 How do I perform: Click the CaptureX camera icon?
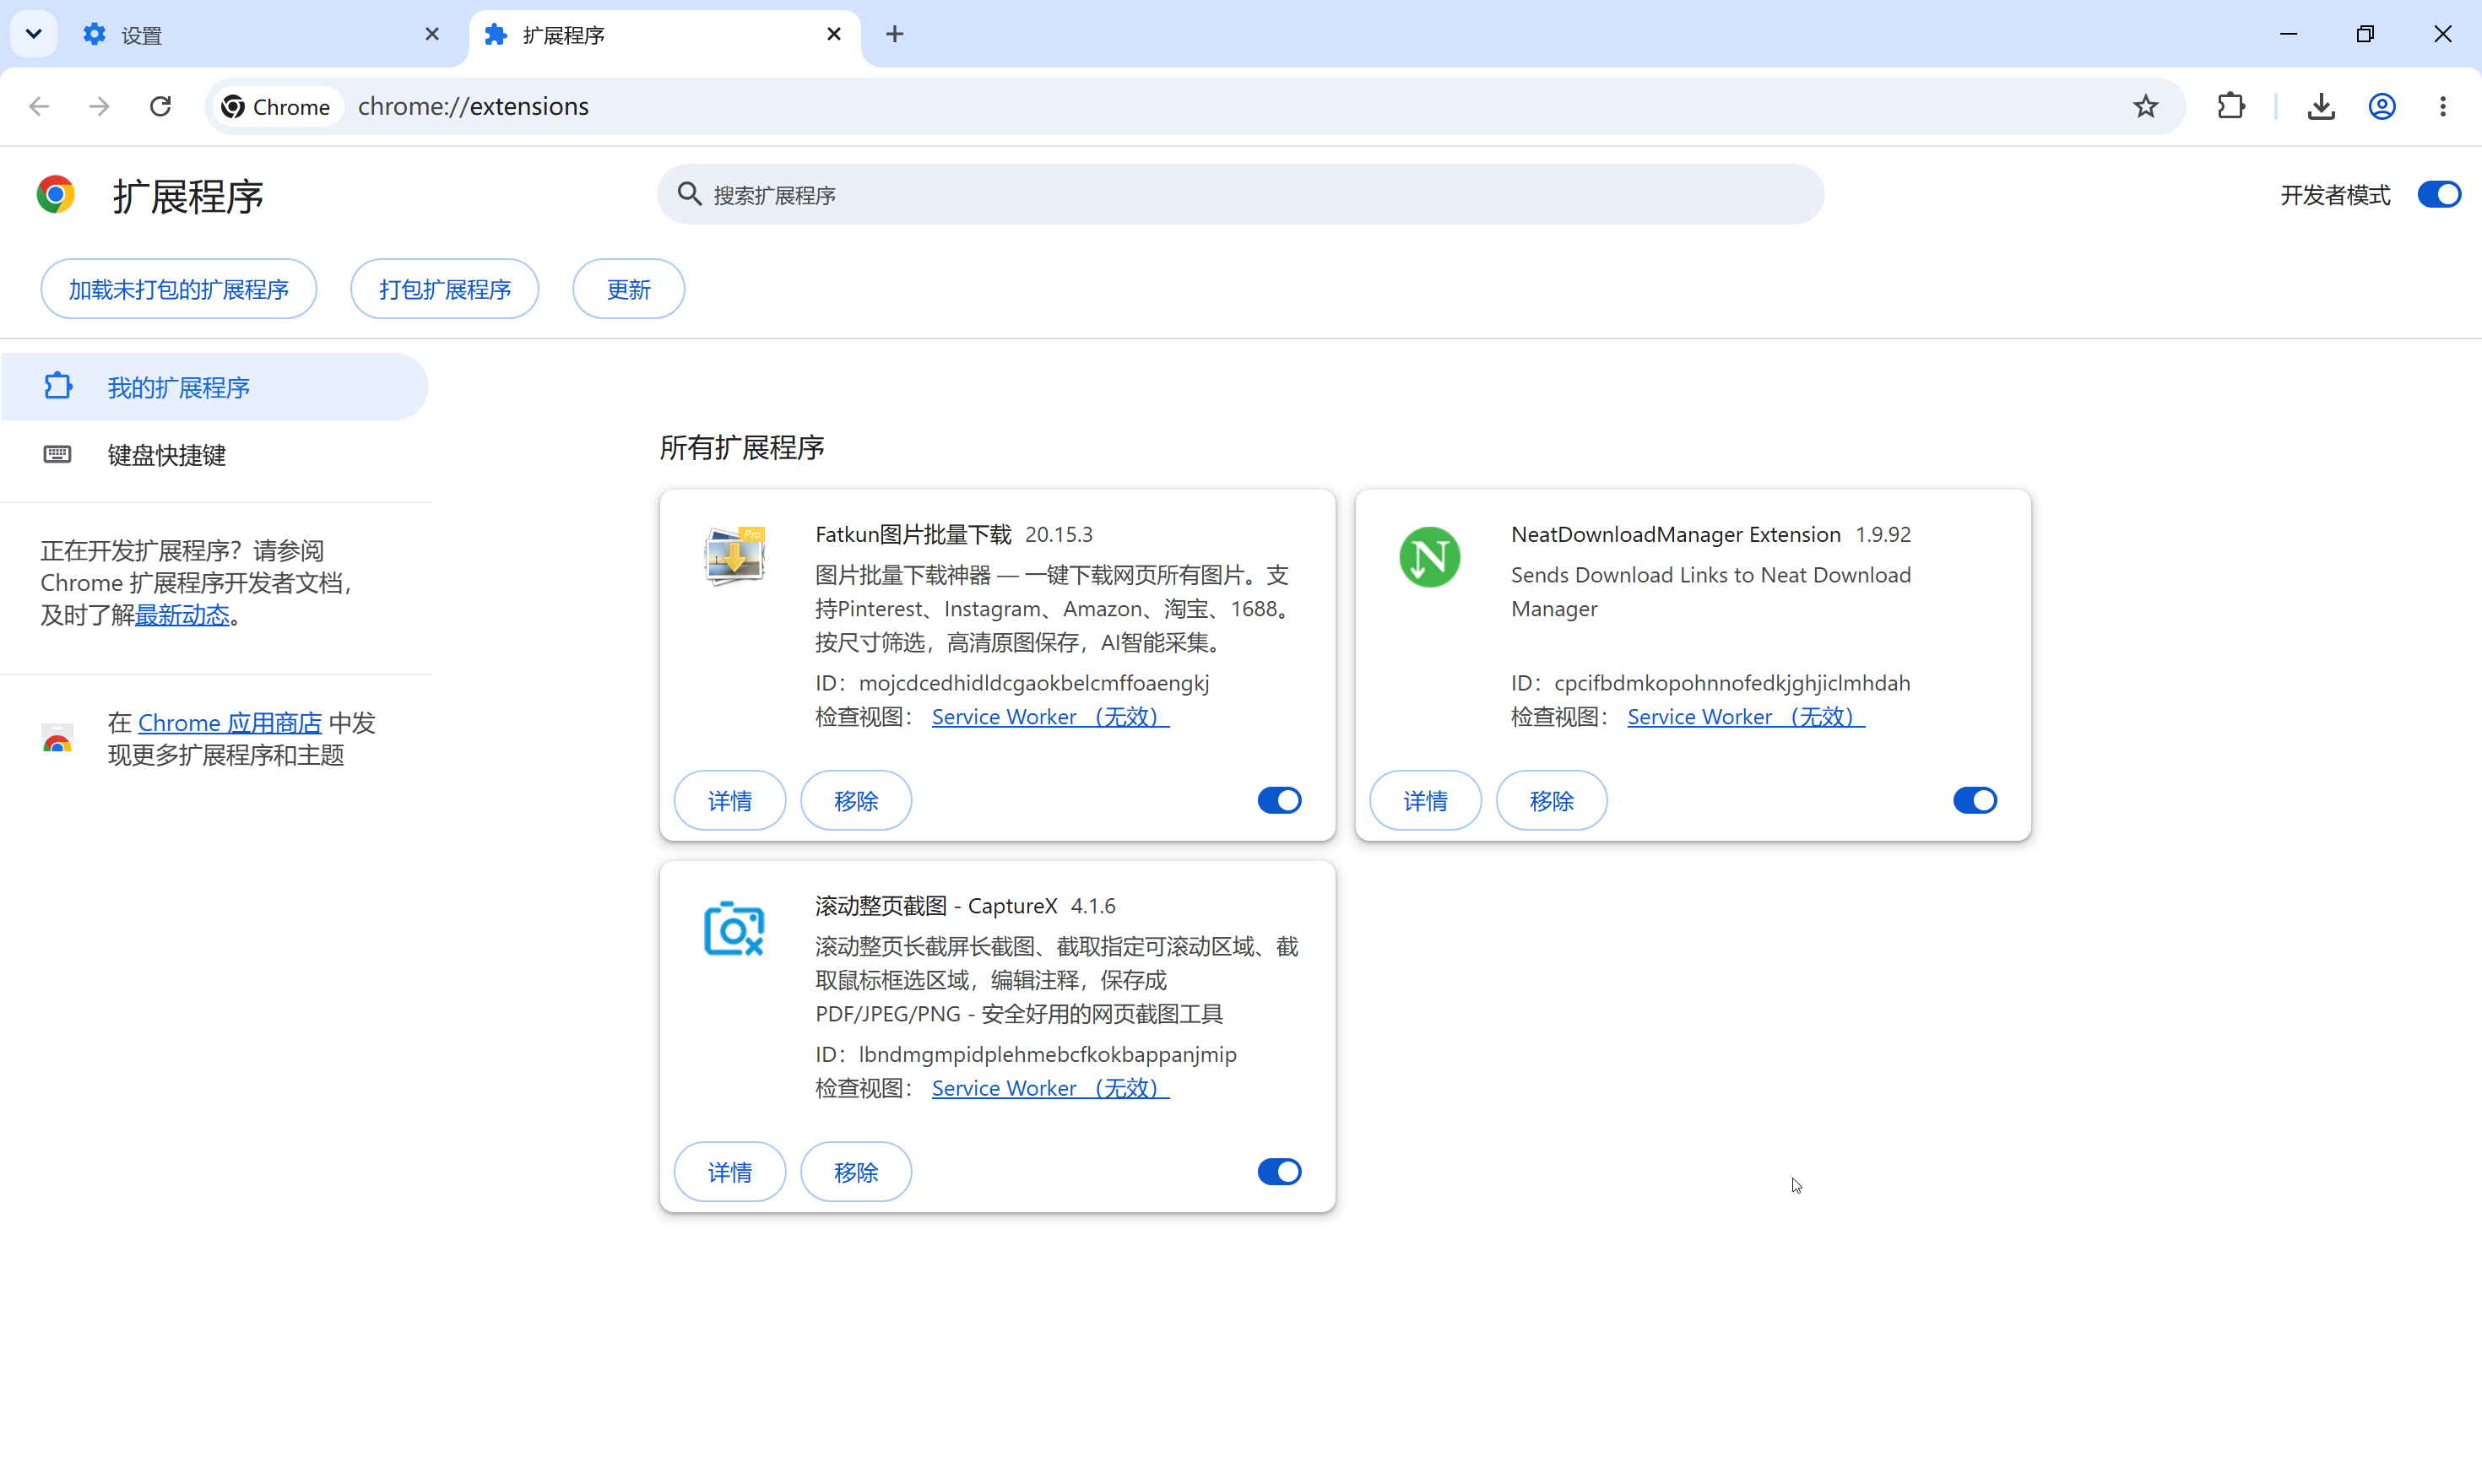734,929
